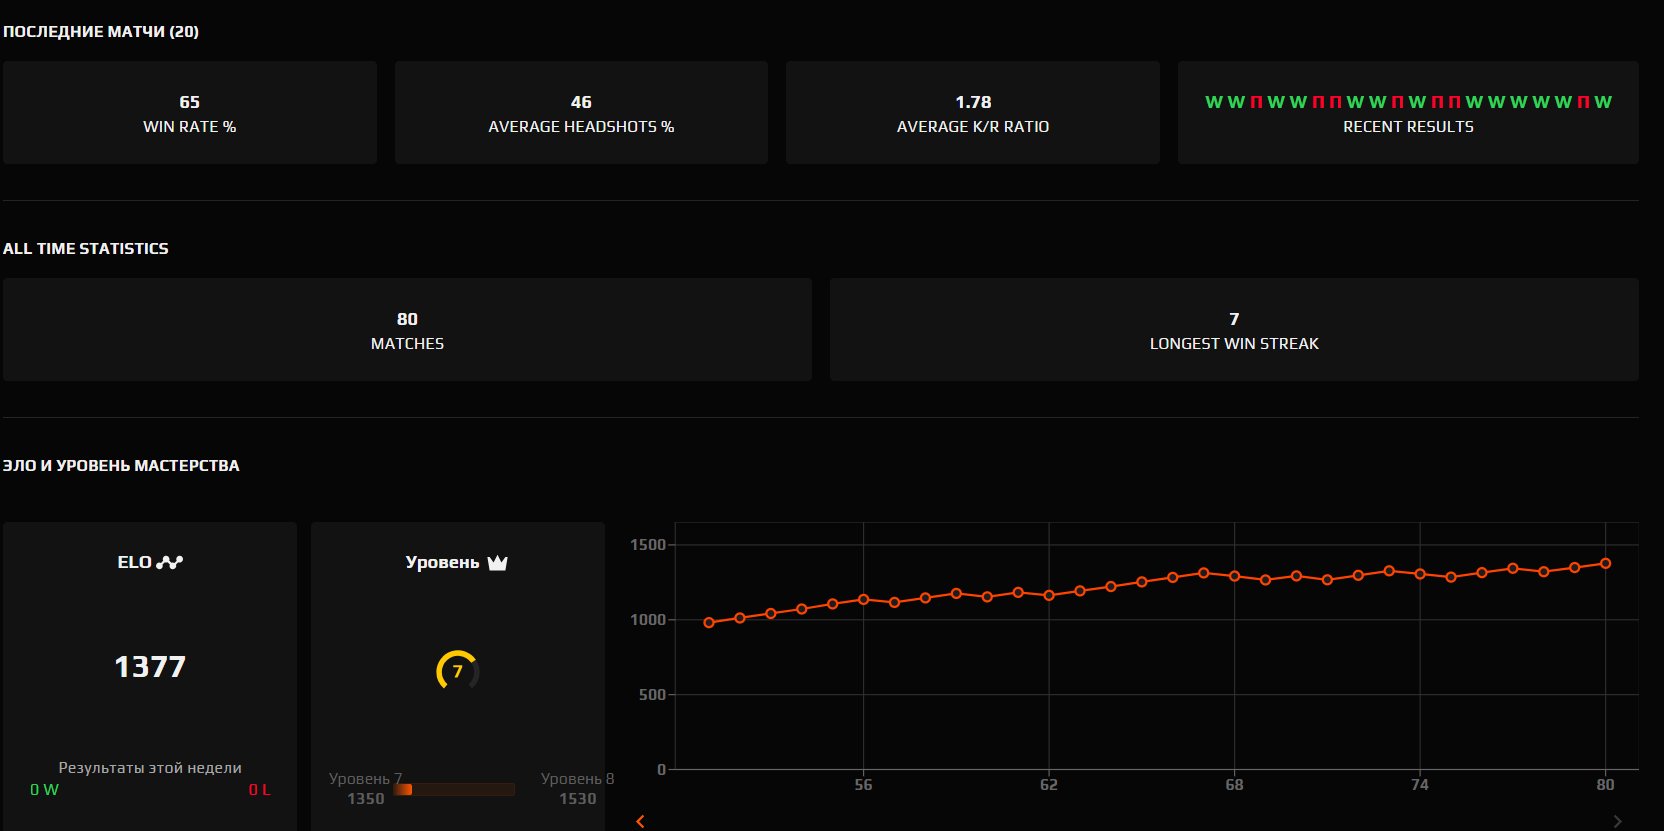This screenshot has height=831, width=1664.
Task: Click the crown icon next to Уровень
Action: (x=497, y=562)
